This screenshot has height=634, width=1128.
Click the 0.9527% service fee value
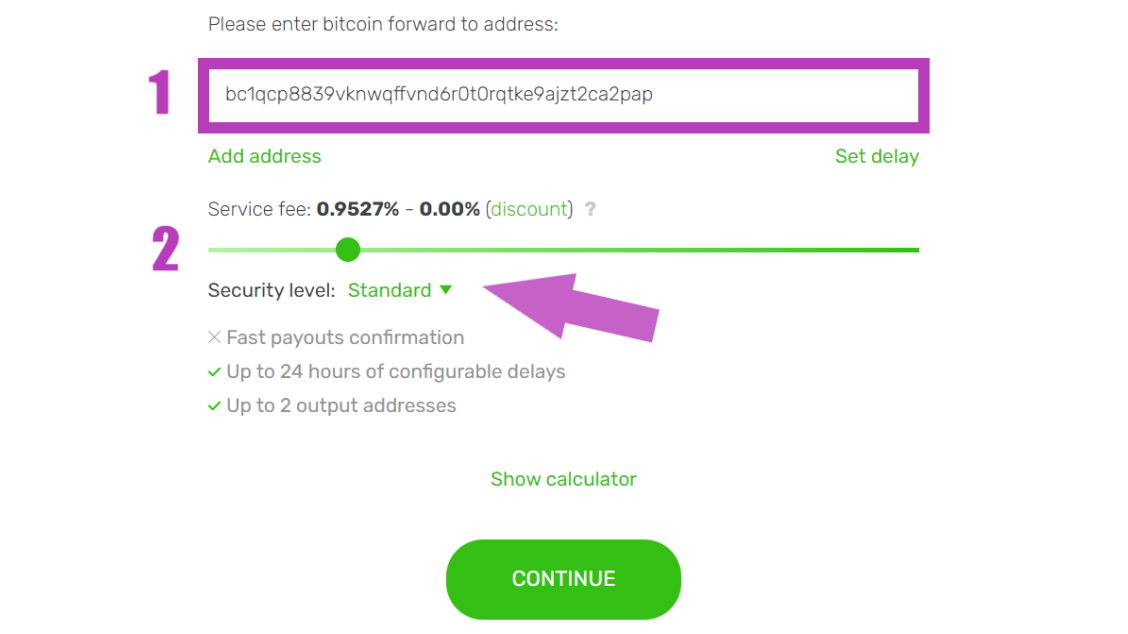(357, 209)
